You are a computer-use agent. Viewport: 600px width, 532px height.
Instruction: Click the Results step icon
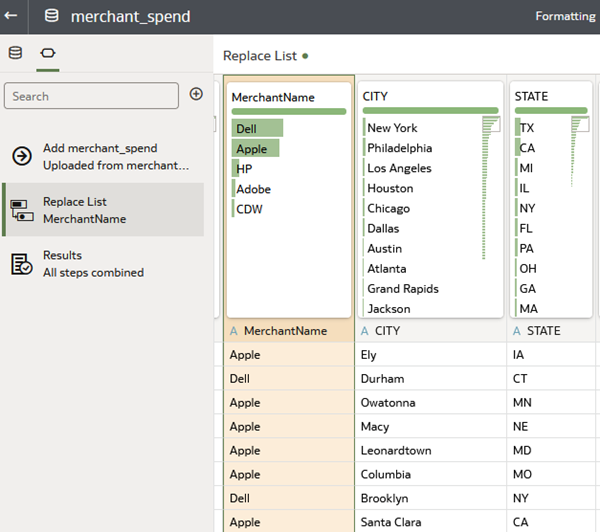(x=21, y=264)
